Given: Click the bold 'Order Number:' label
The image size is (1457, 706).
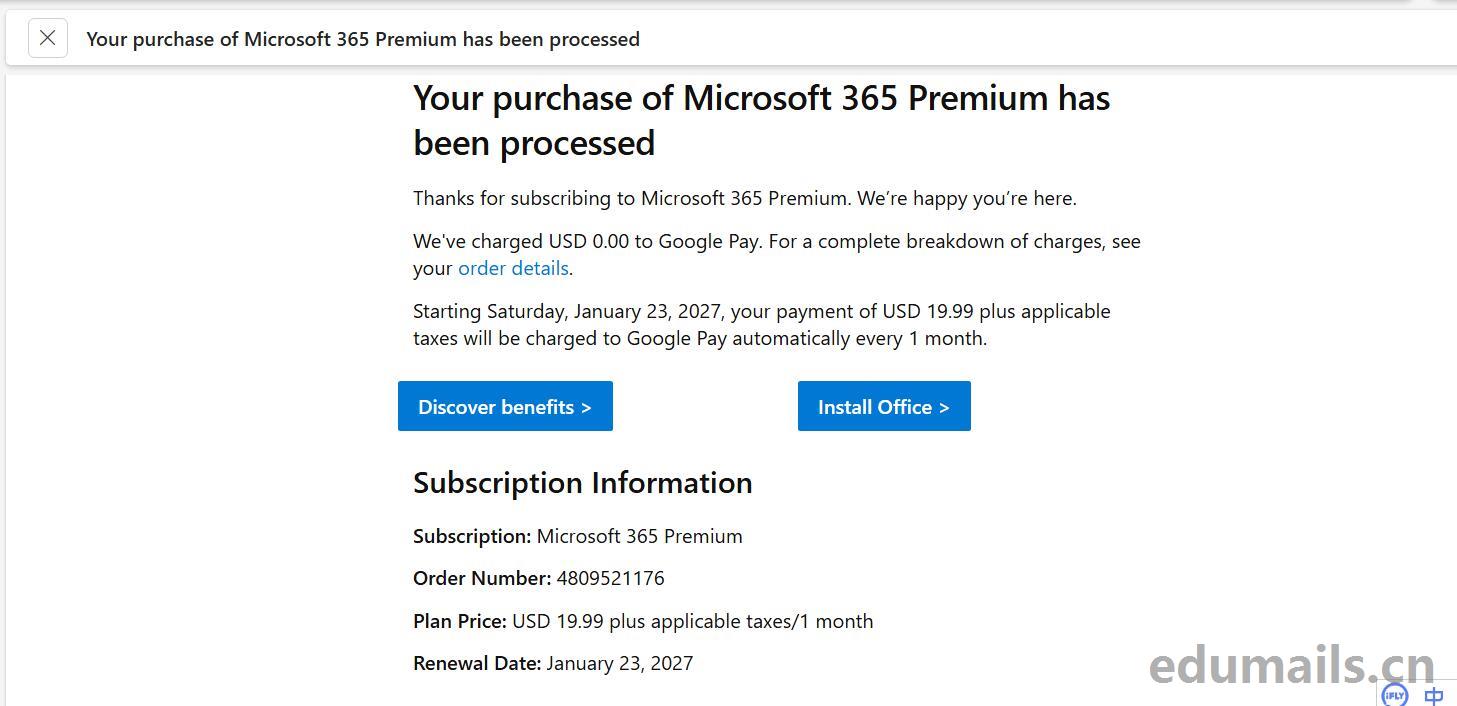Looking at the screenshot, I should (x=482, y=578).
